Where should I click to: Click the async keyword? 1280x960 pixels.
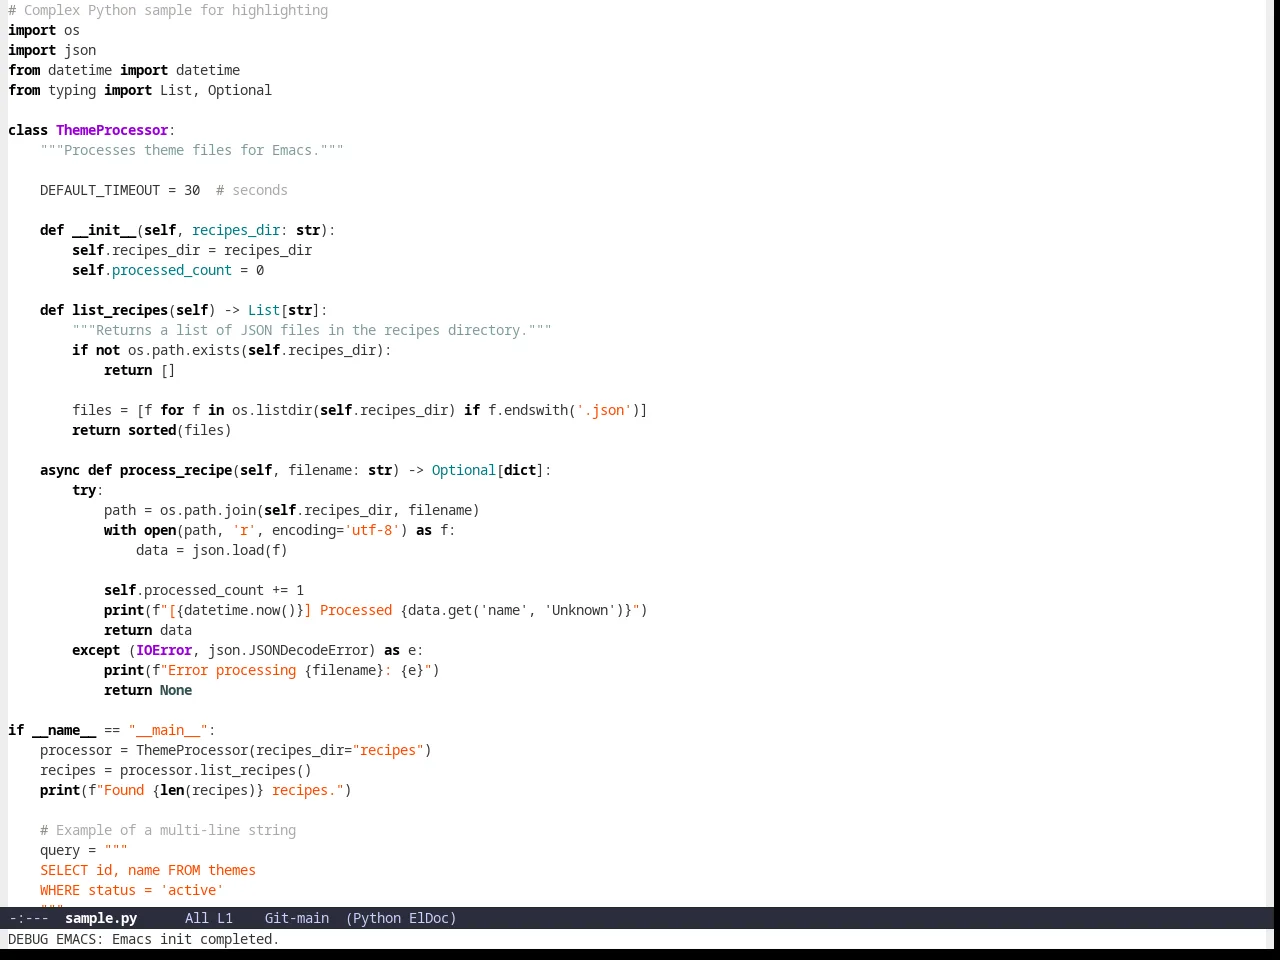coord(60,470)
